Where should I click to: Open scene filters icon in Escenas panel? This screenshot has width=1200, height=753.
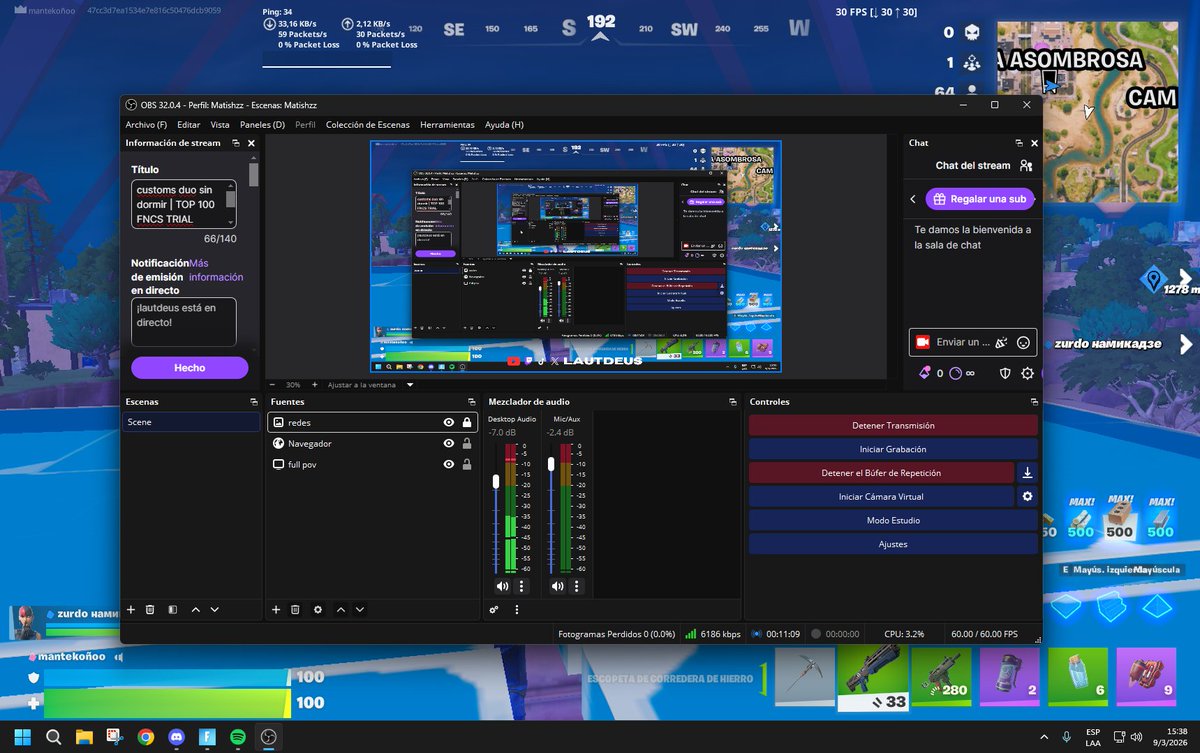point(172,609)
